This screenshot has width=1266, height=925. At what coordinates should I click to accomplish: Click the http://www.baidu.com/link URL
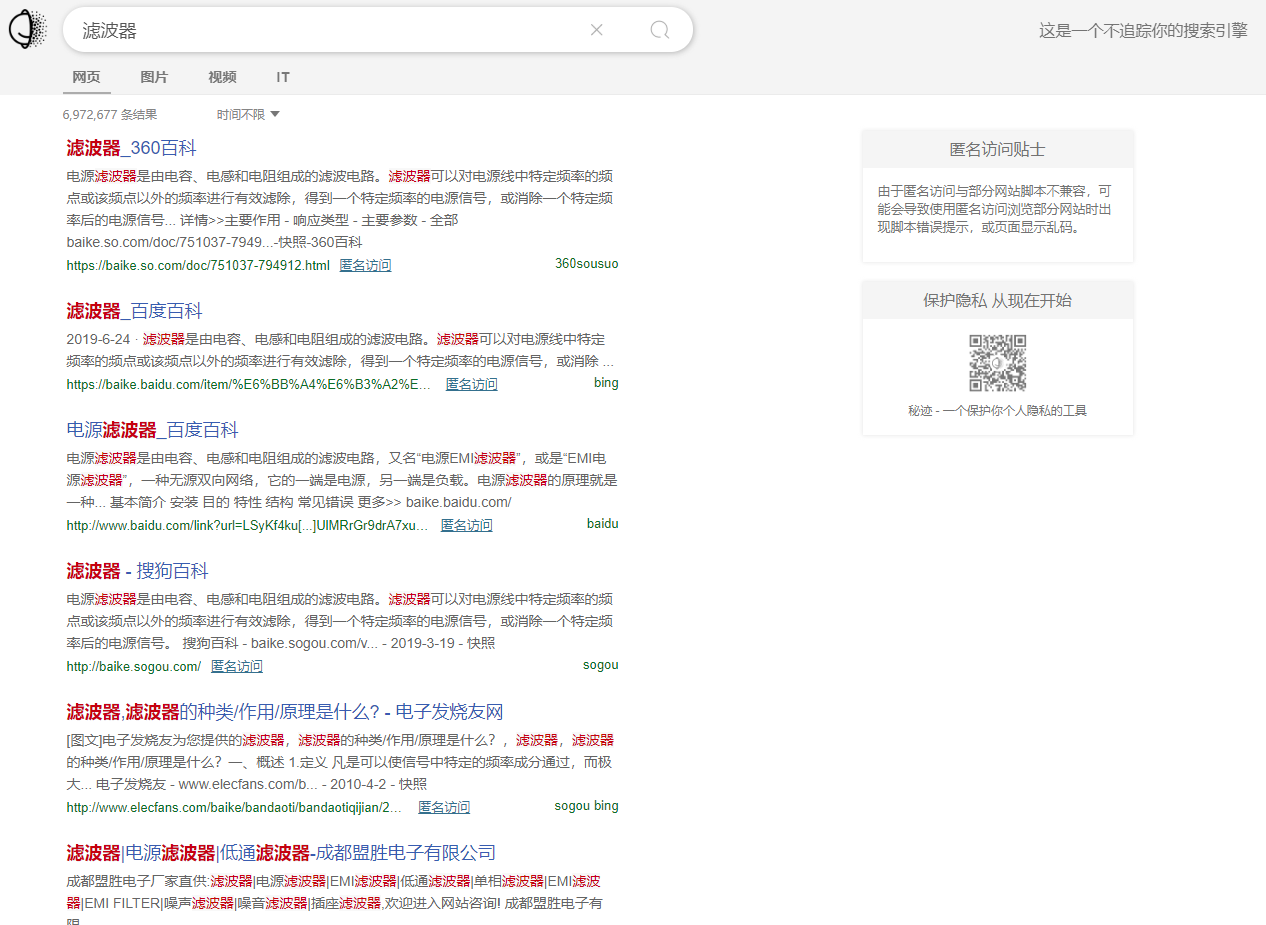click(x=247, y=526)
